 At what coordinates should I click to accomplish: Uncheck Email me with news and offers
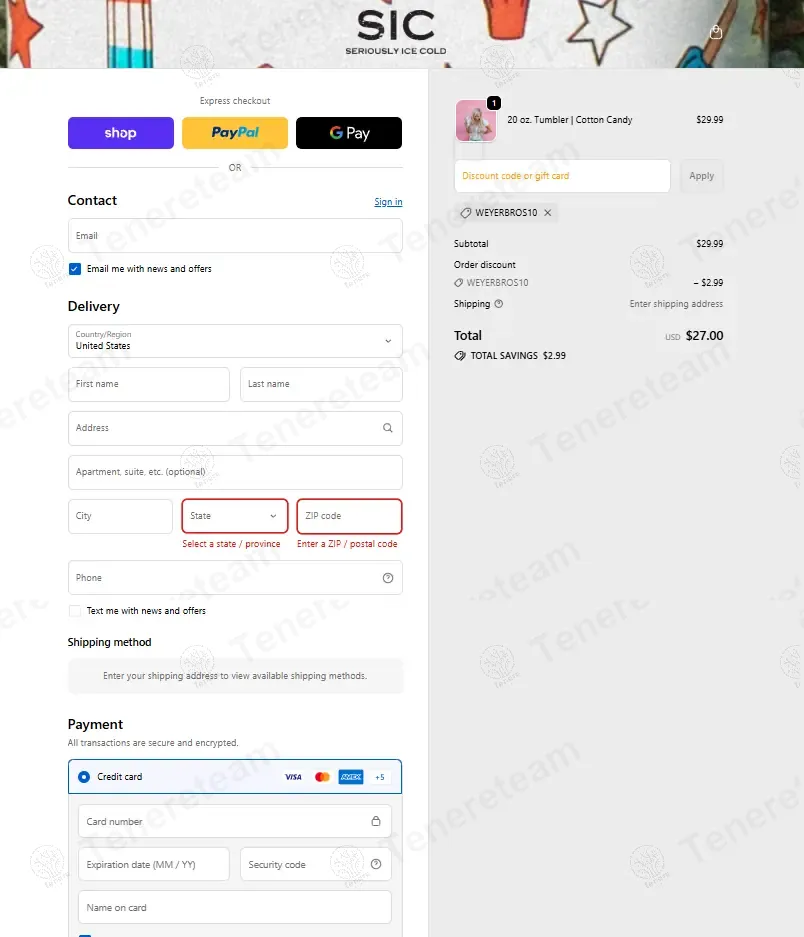tap(75, 269)
